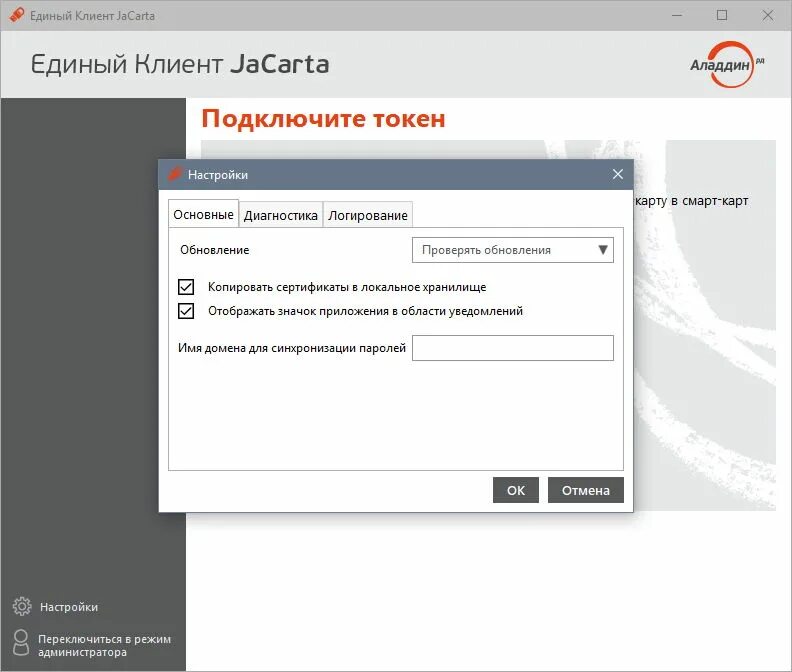Click the Обновление label
792x672 pixels.
click(x=215, y=250)
